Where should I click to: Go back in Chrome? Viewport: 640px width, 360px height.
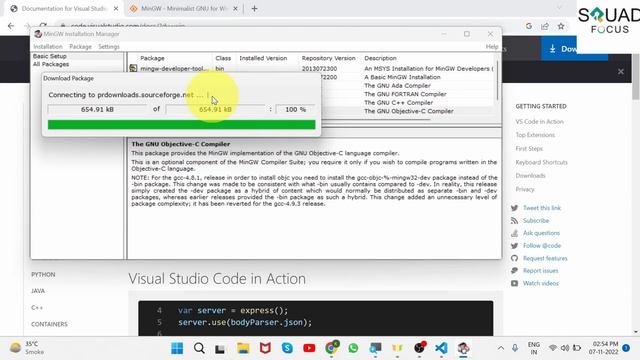[11, 26]
